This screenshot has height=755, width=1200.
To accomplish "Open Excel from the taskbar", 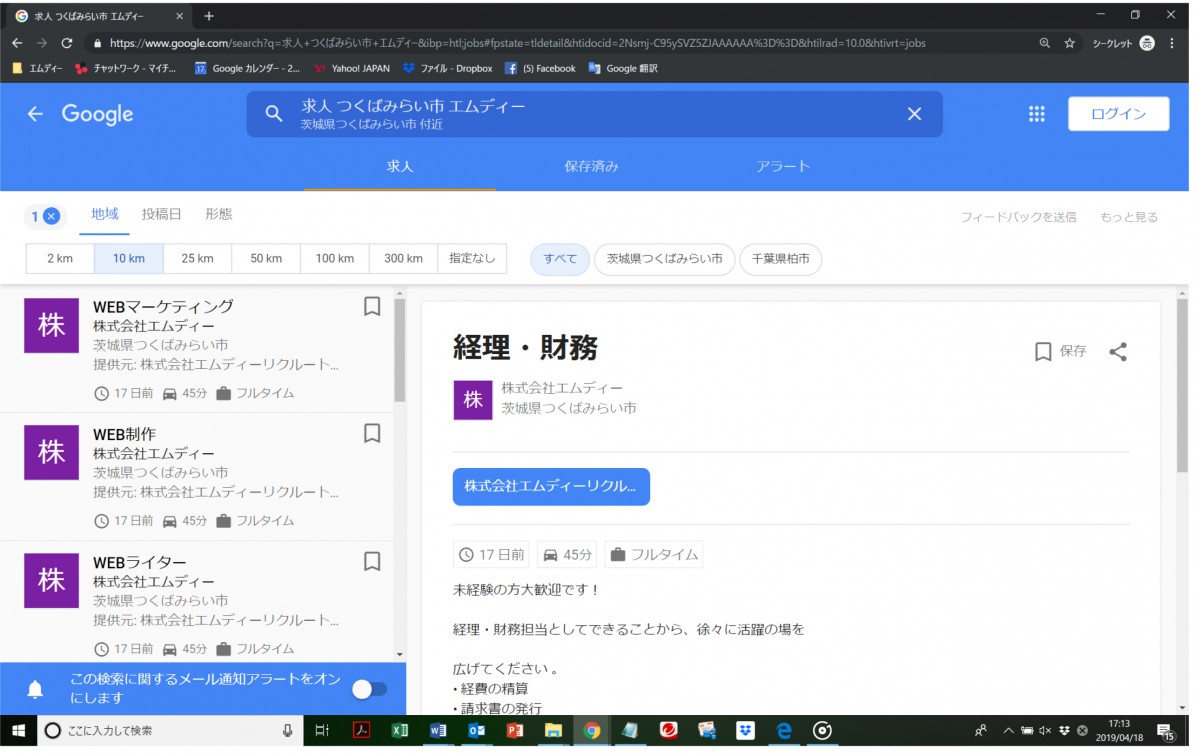I will pos(399,731).
